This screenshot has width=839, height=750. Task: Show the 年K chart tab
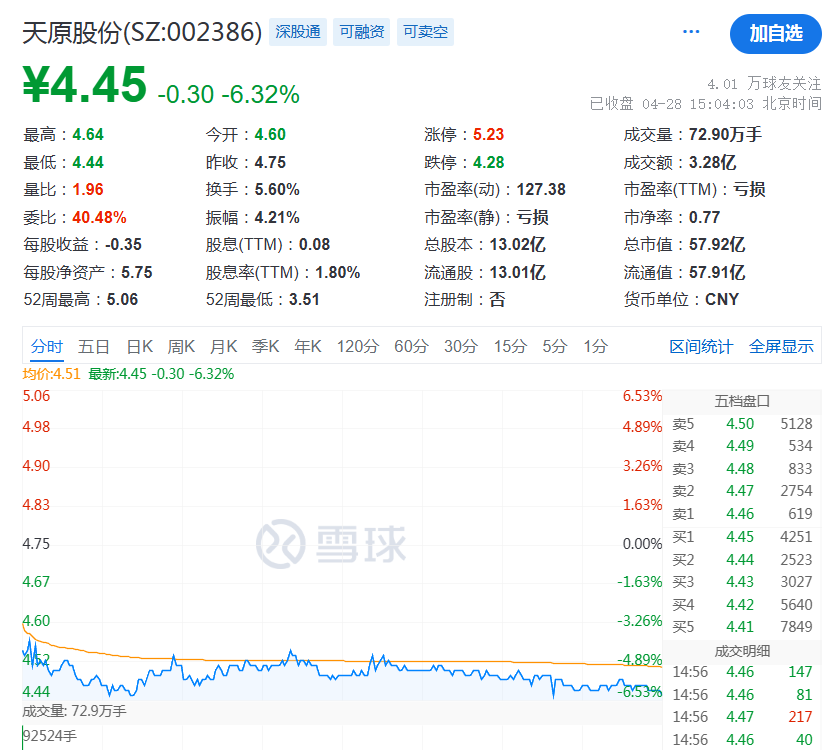point(307,347)
